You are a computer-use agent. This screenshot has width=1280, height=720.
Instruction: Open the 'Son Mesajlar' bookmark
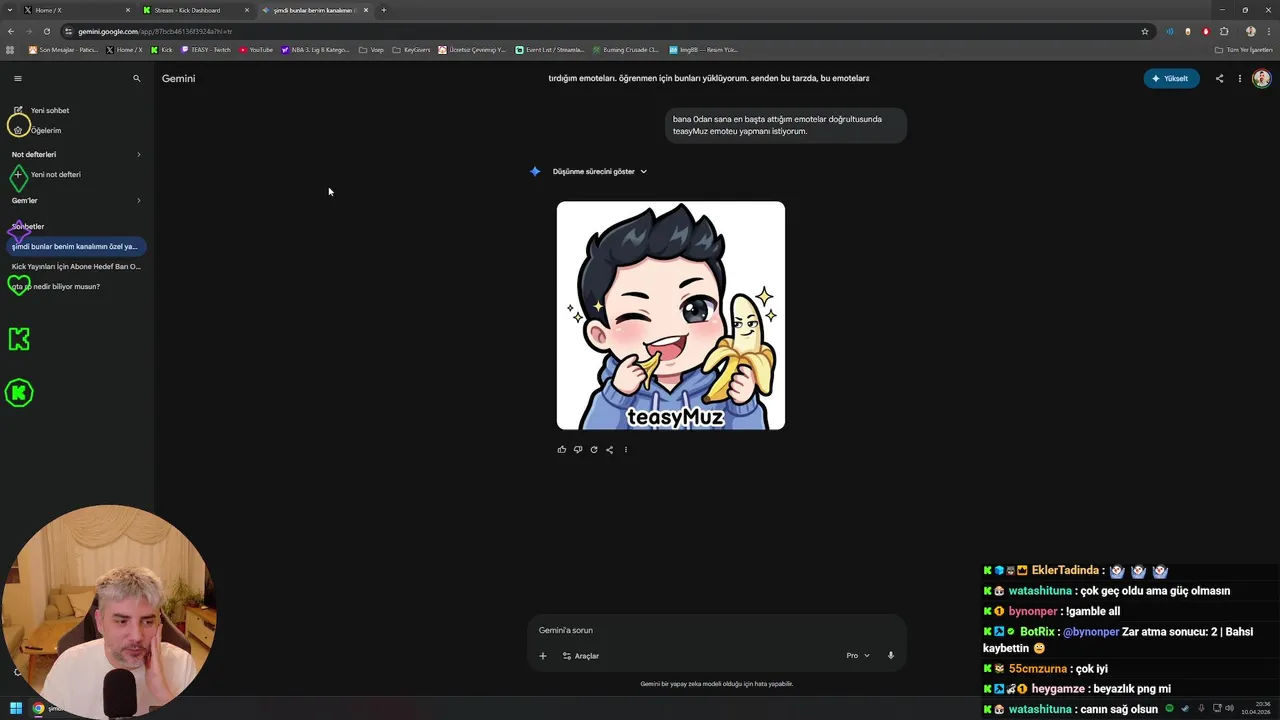[x=64, y=49]
